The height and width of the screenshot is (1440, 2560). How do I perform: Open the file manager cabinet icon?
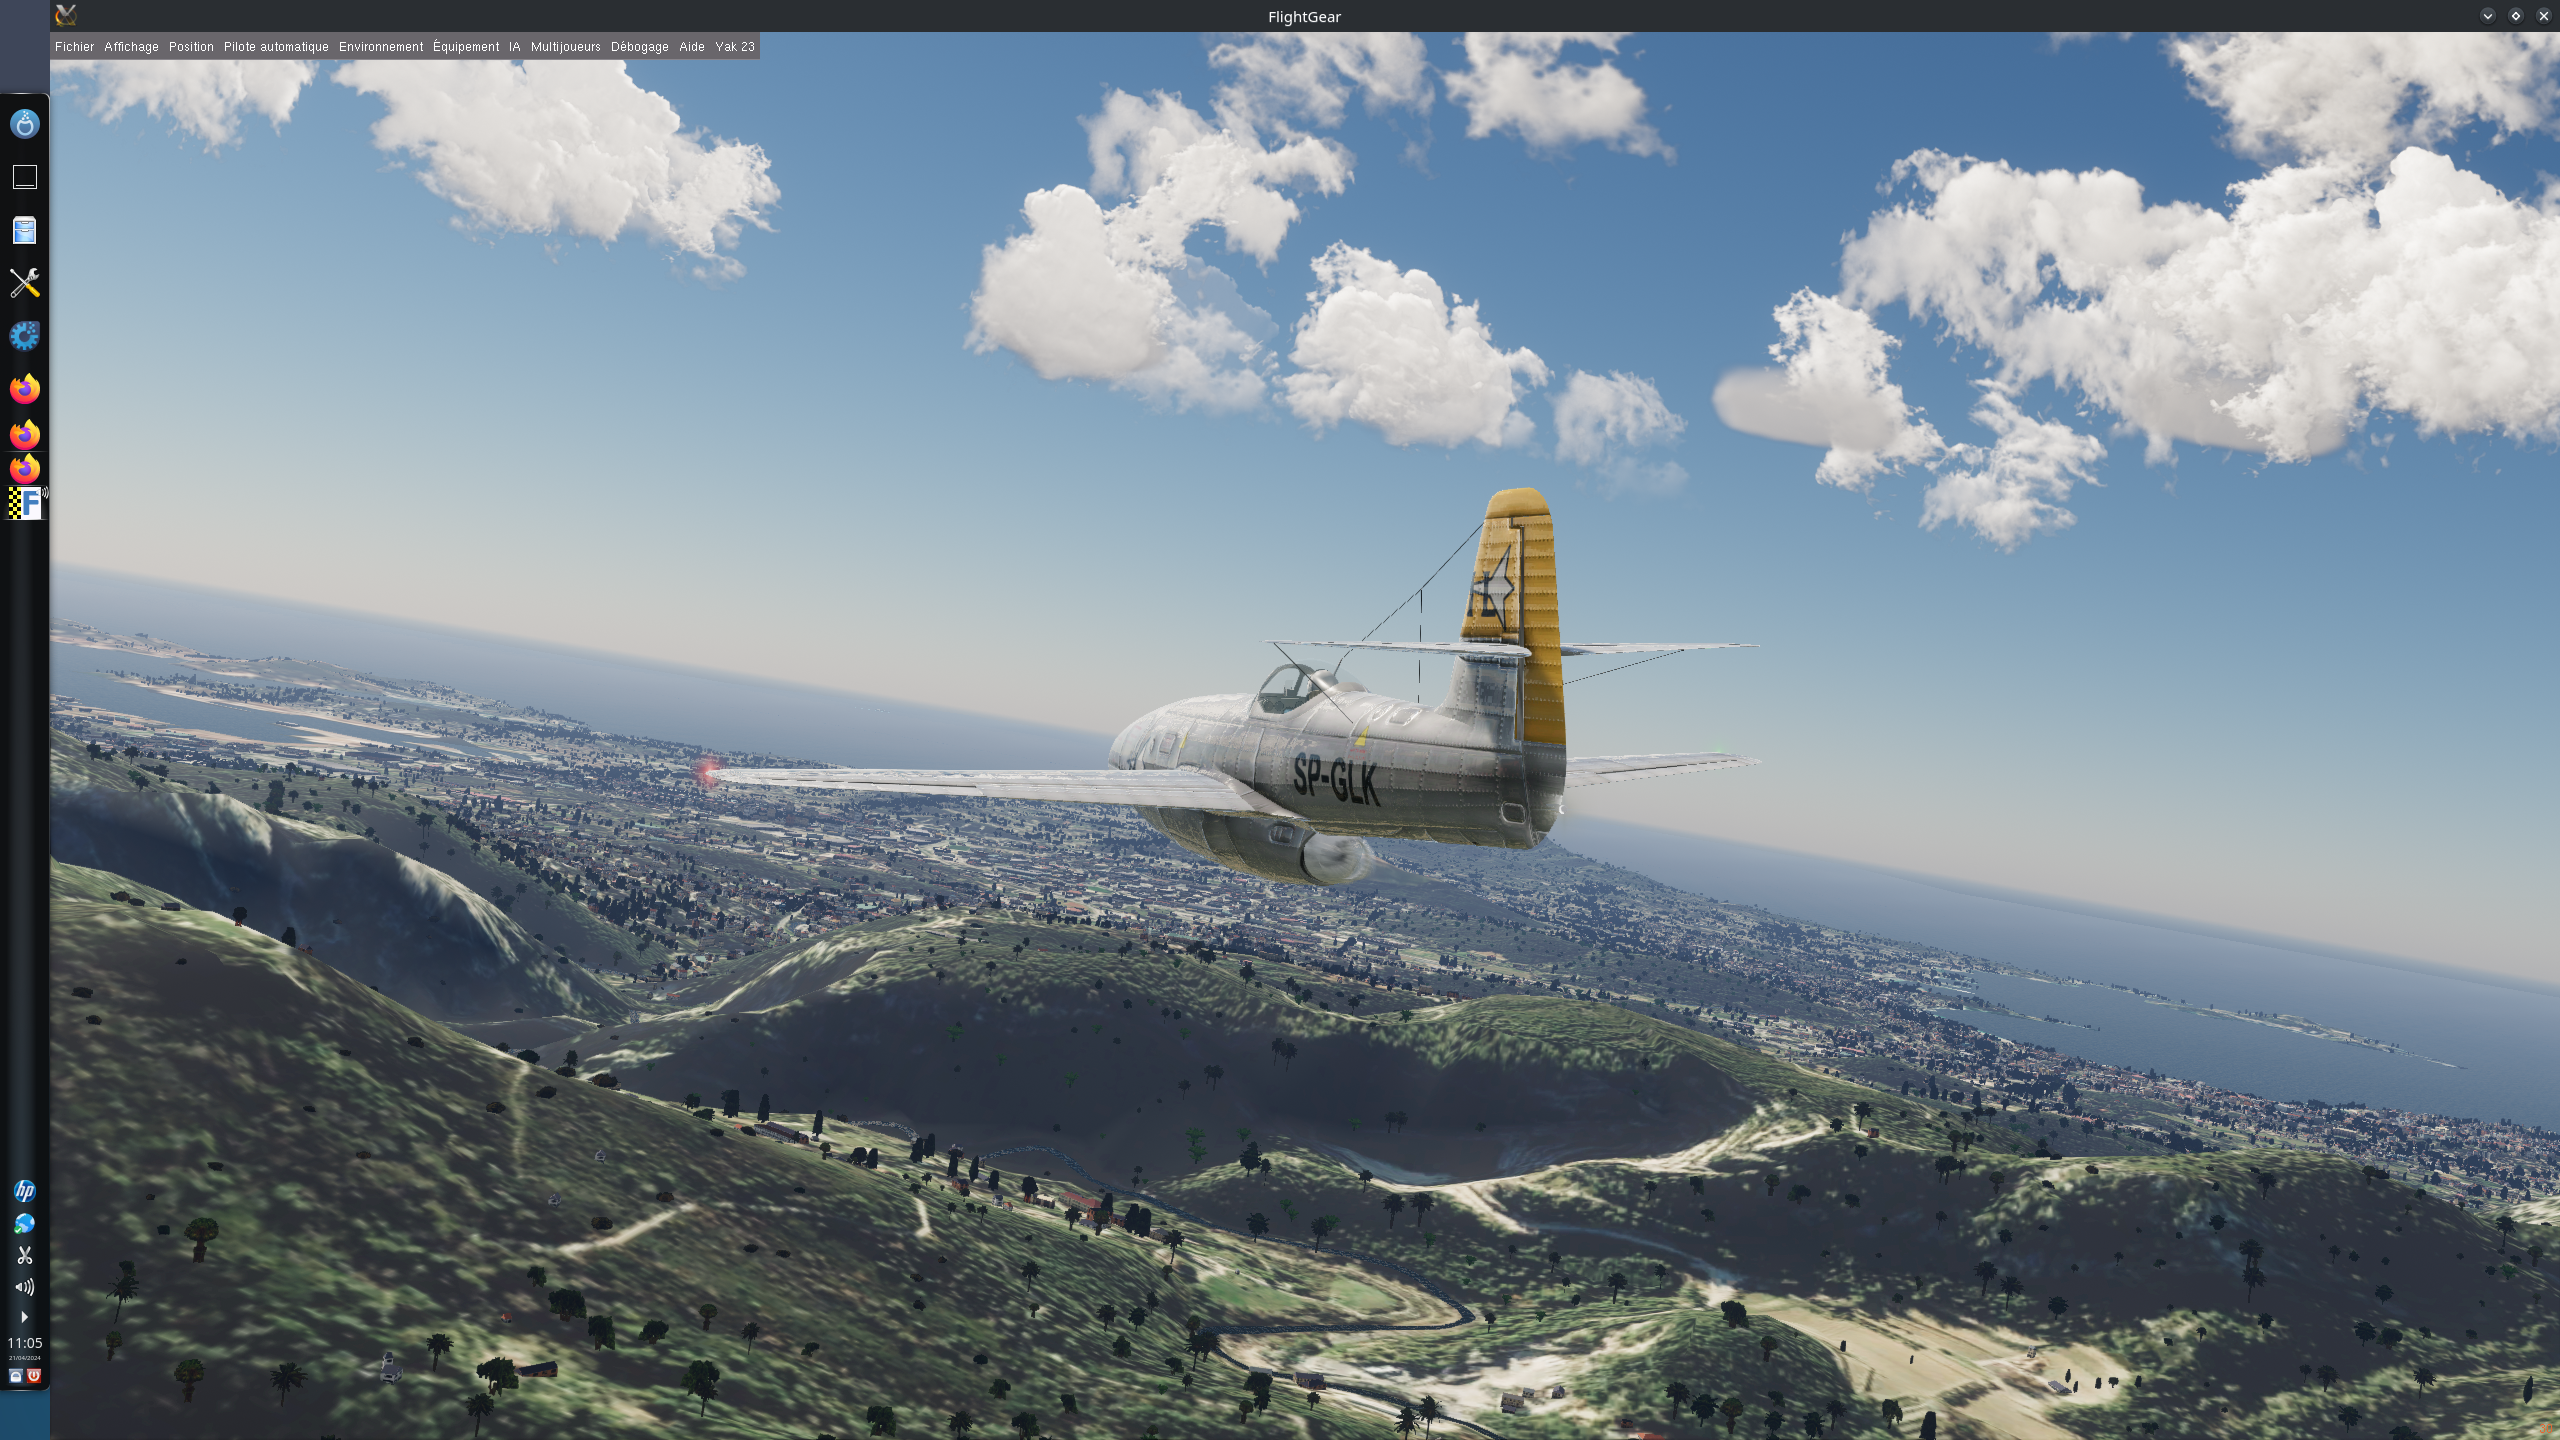(25, 231)
